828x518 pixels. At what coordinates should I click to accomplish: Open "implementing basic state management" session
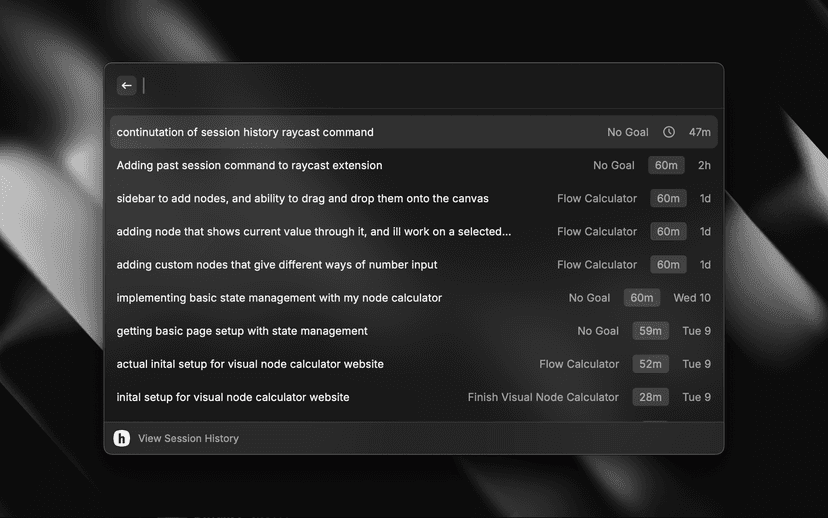tap(413, 298)
